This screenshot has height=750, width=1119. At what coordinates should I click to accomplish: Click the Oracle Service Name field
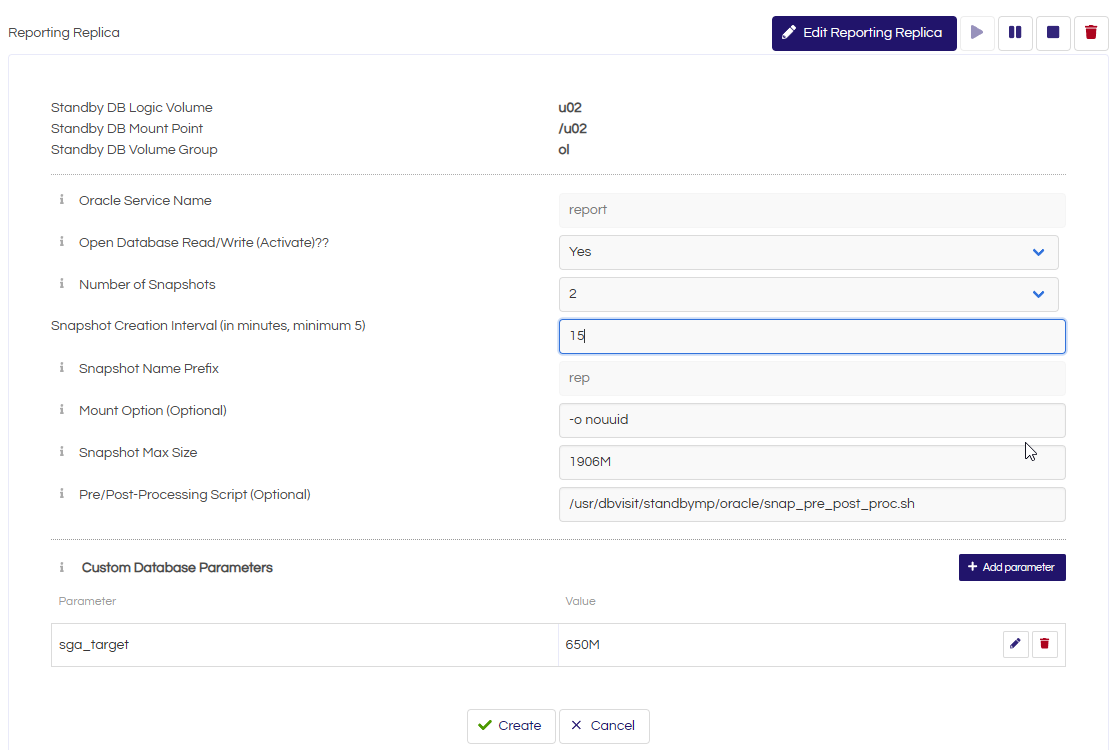(x=812, y=210)
